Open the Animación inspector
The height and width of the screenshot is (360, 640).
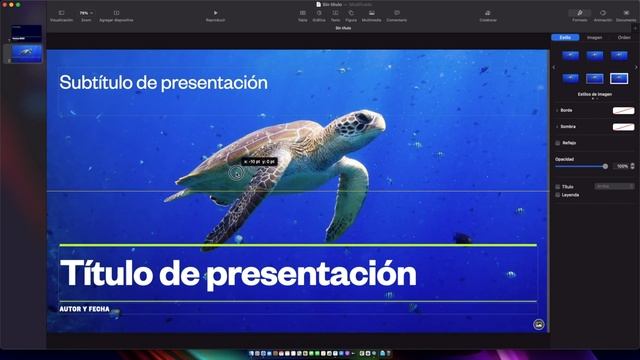coord(603,16)
